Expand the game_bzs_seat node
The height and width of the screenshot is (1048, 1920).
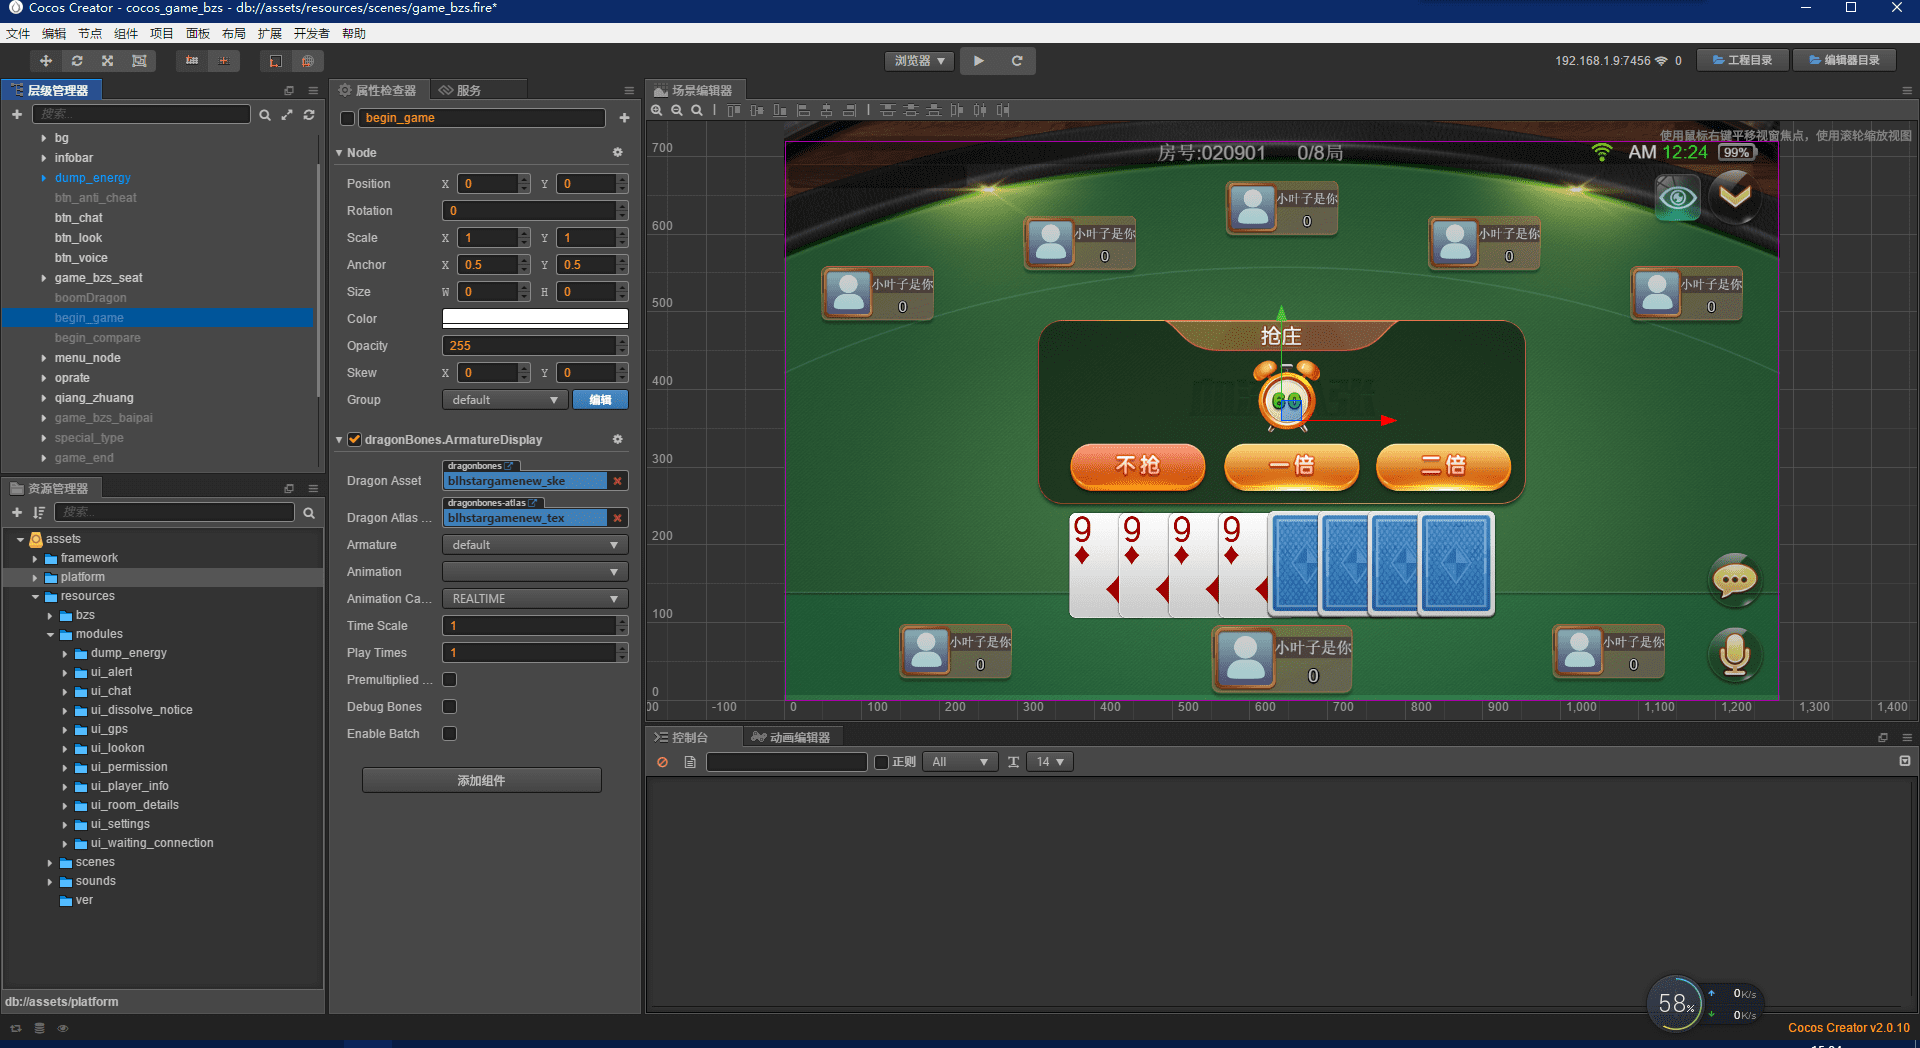tap(44, 278)
